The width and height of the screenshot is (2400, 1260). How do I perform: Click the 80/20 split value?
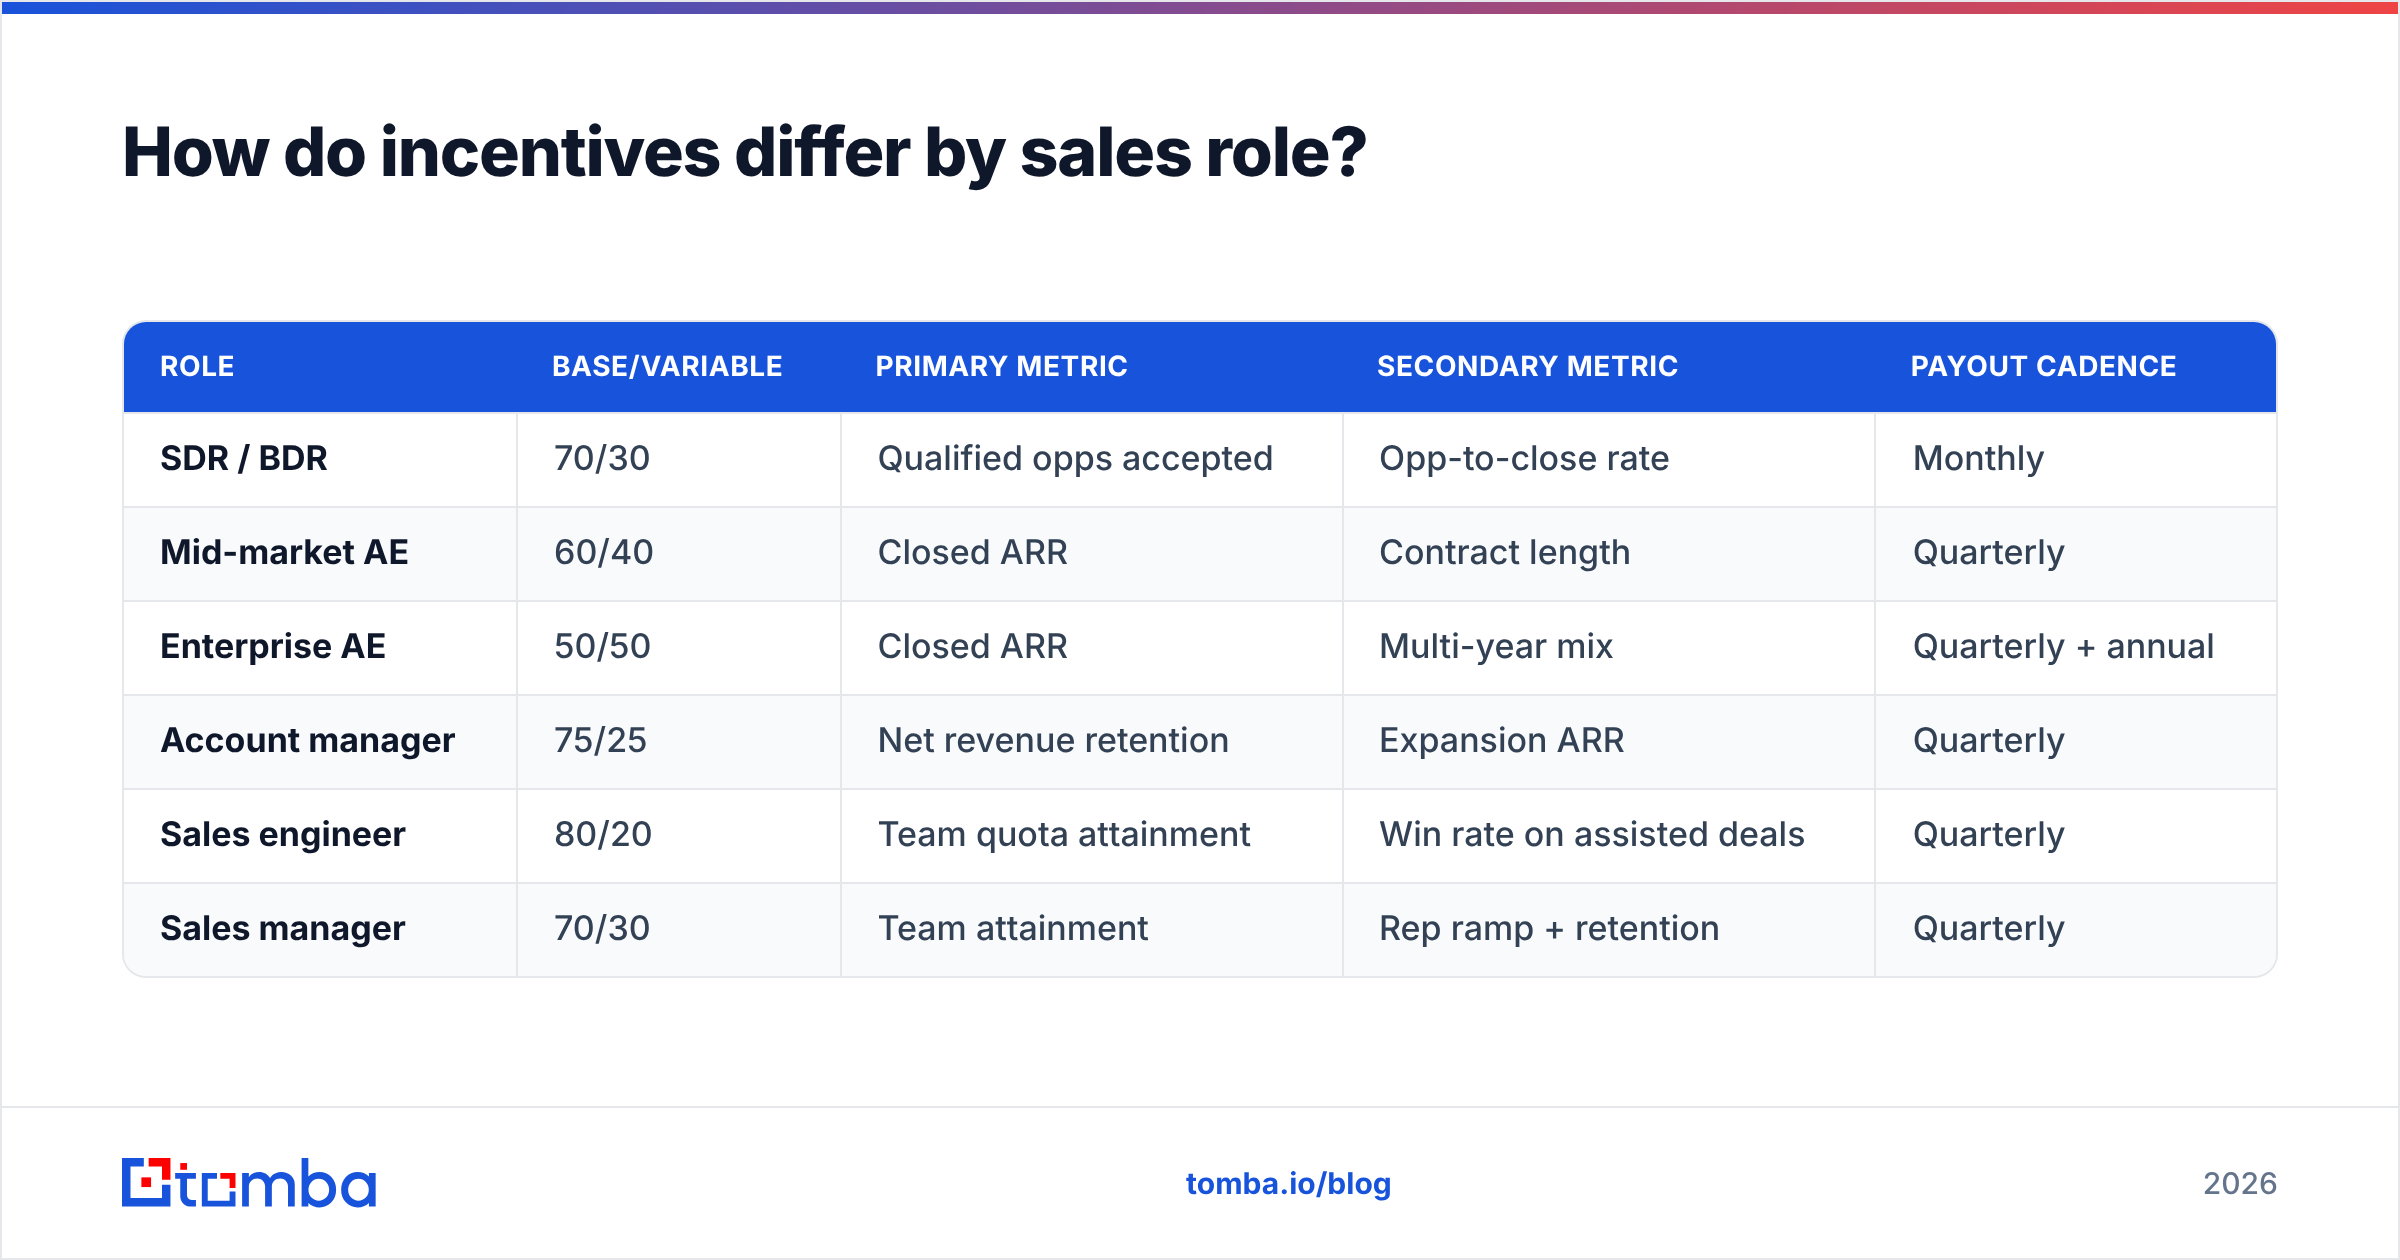[x=603, y=834]
